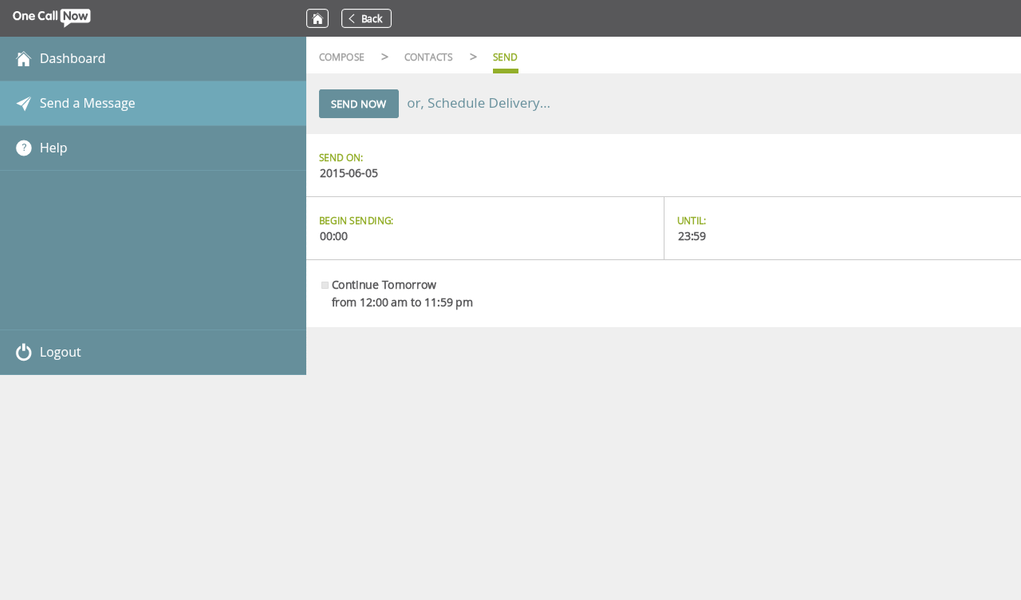Click the Help question mark icon
The height and width of the screenshot is (600, 1021).
23,148
